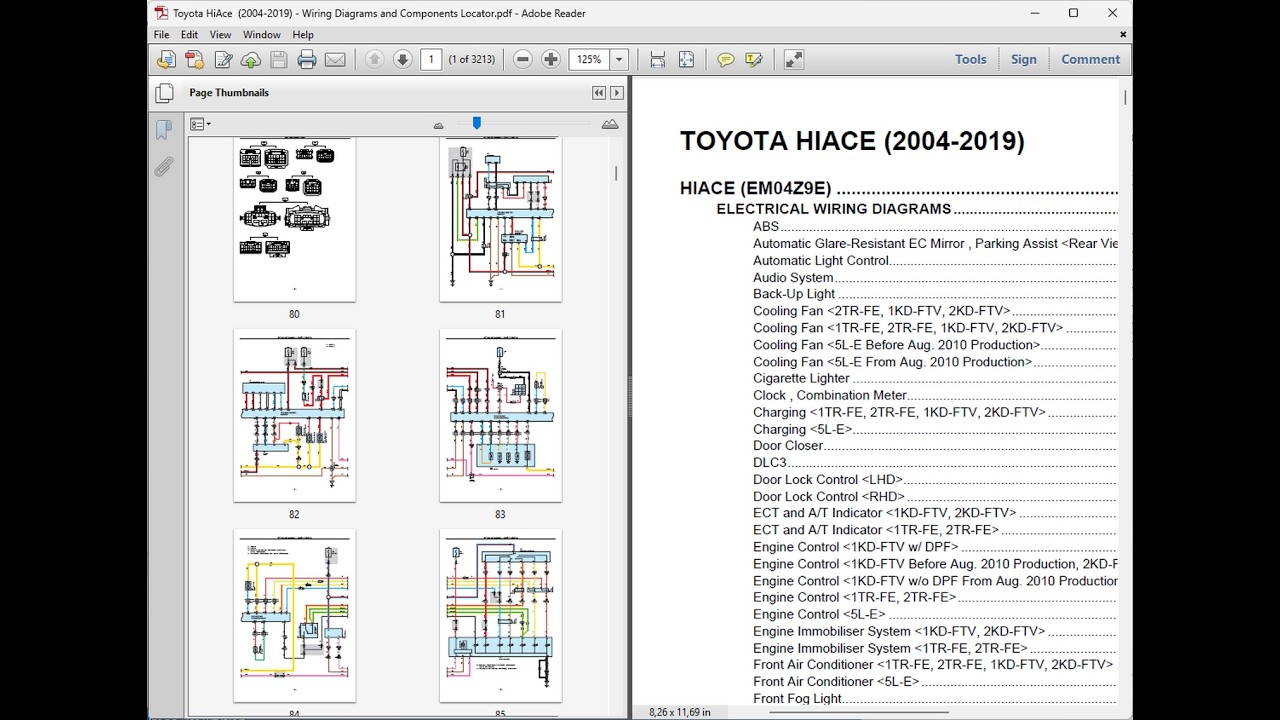
Task: Open the Help menu
Action: coord(303,35)
